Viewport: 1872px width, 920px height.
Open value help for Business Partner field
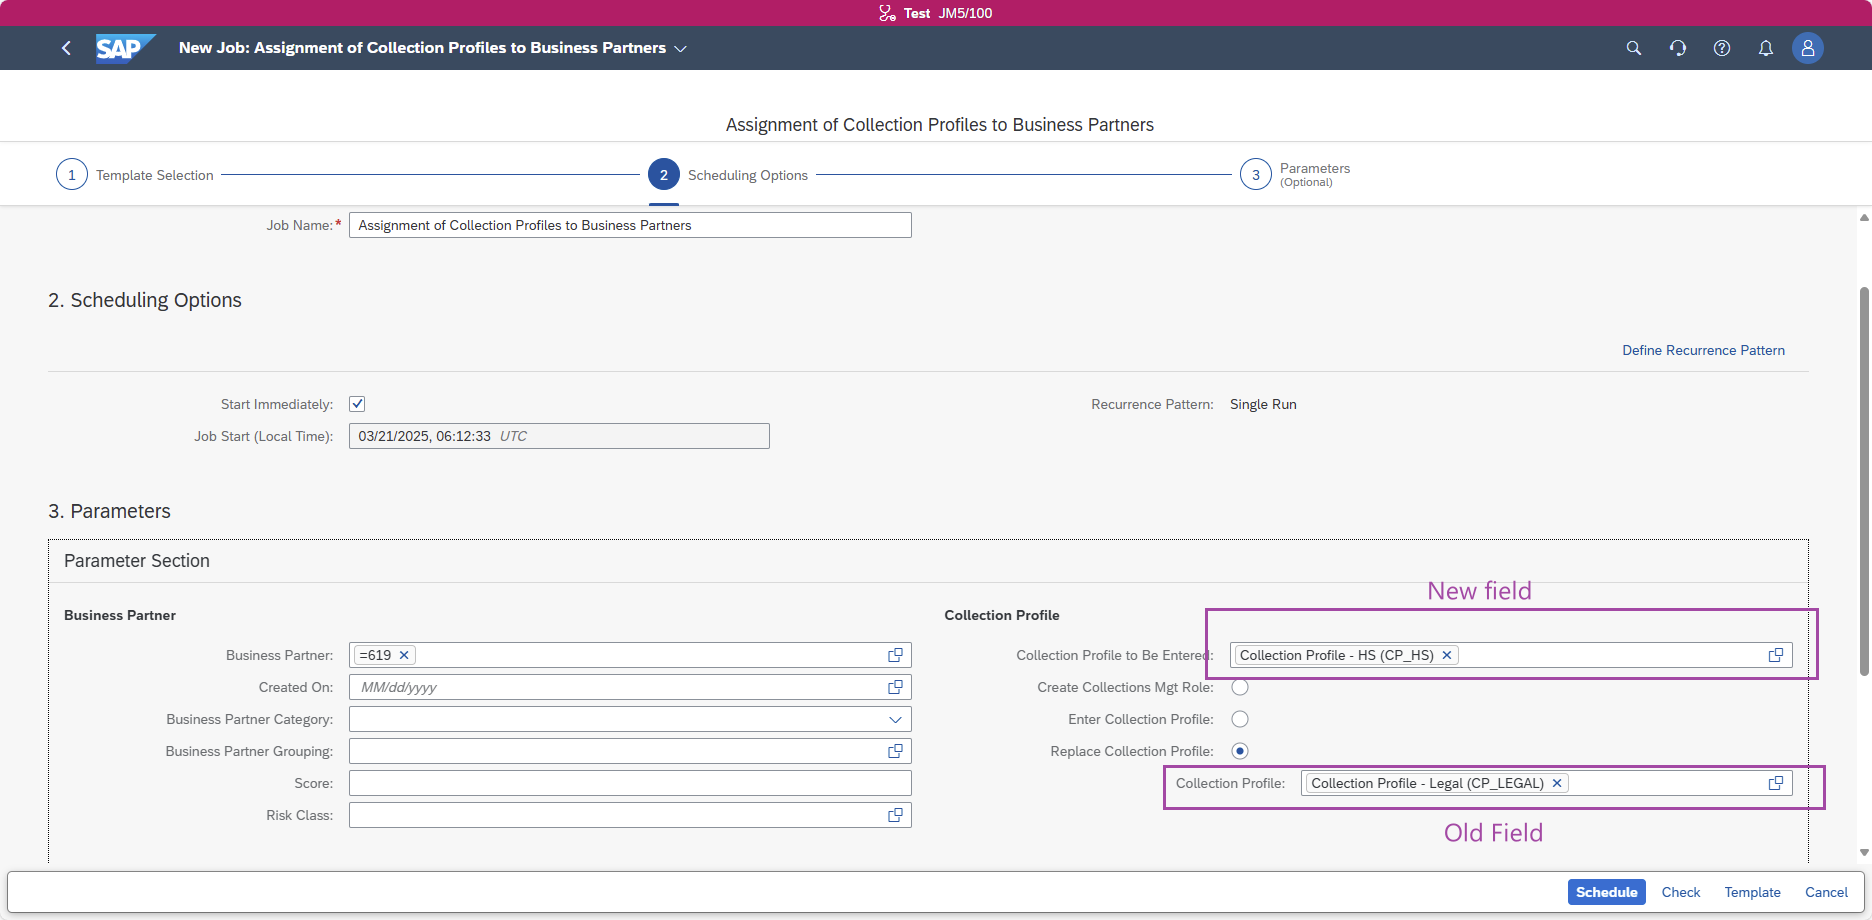coord(895,655)
